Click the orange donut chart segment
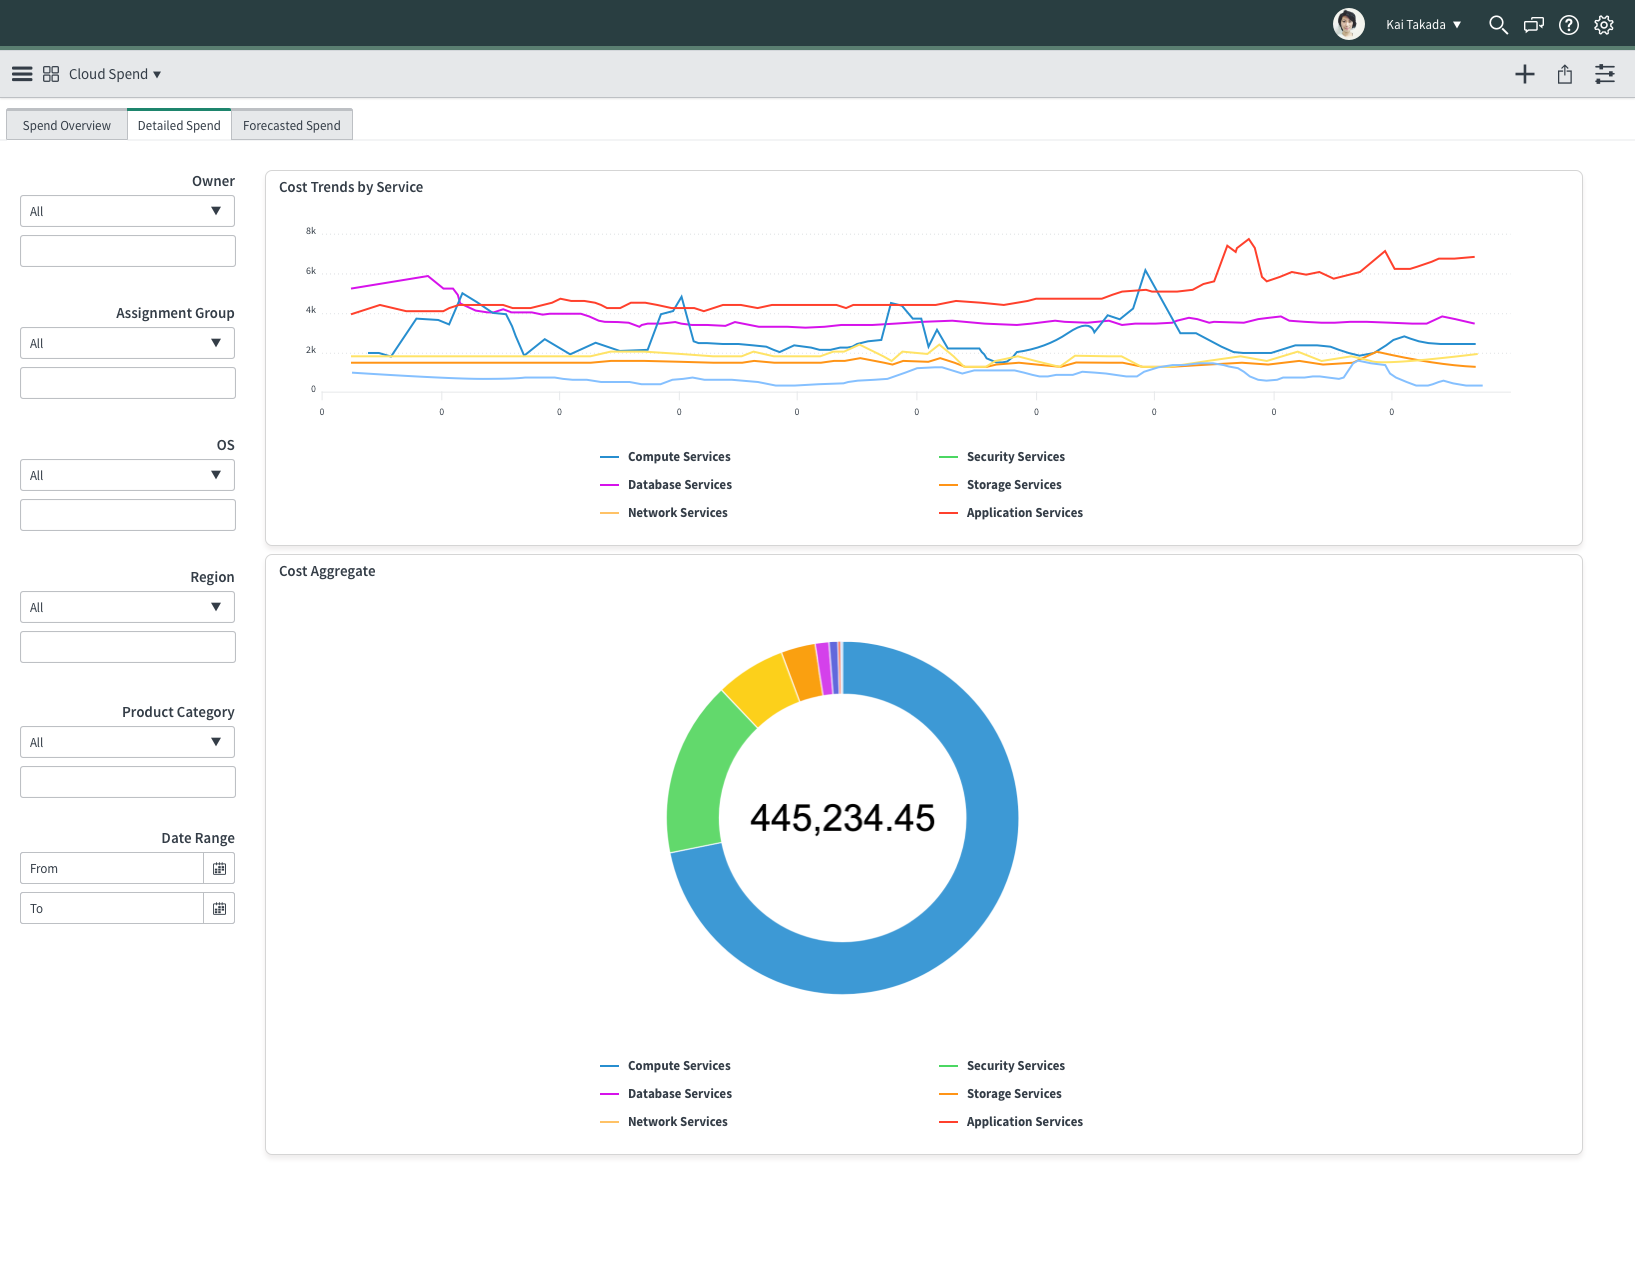This screenshot has height=1263, width=1635. point(804,672)
